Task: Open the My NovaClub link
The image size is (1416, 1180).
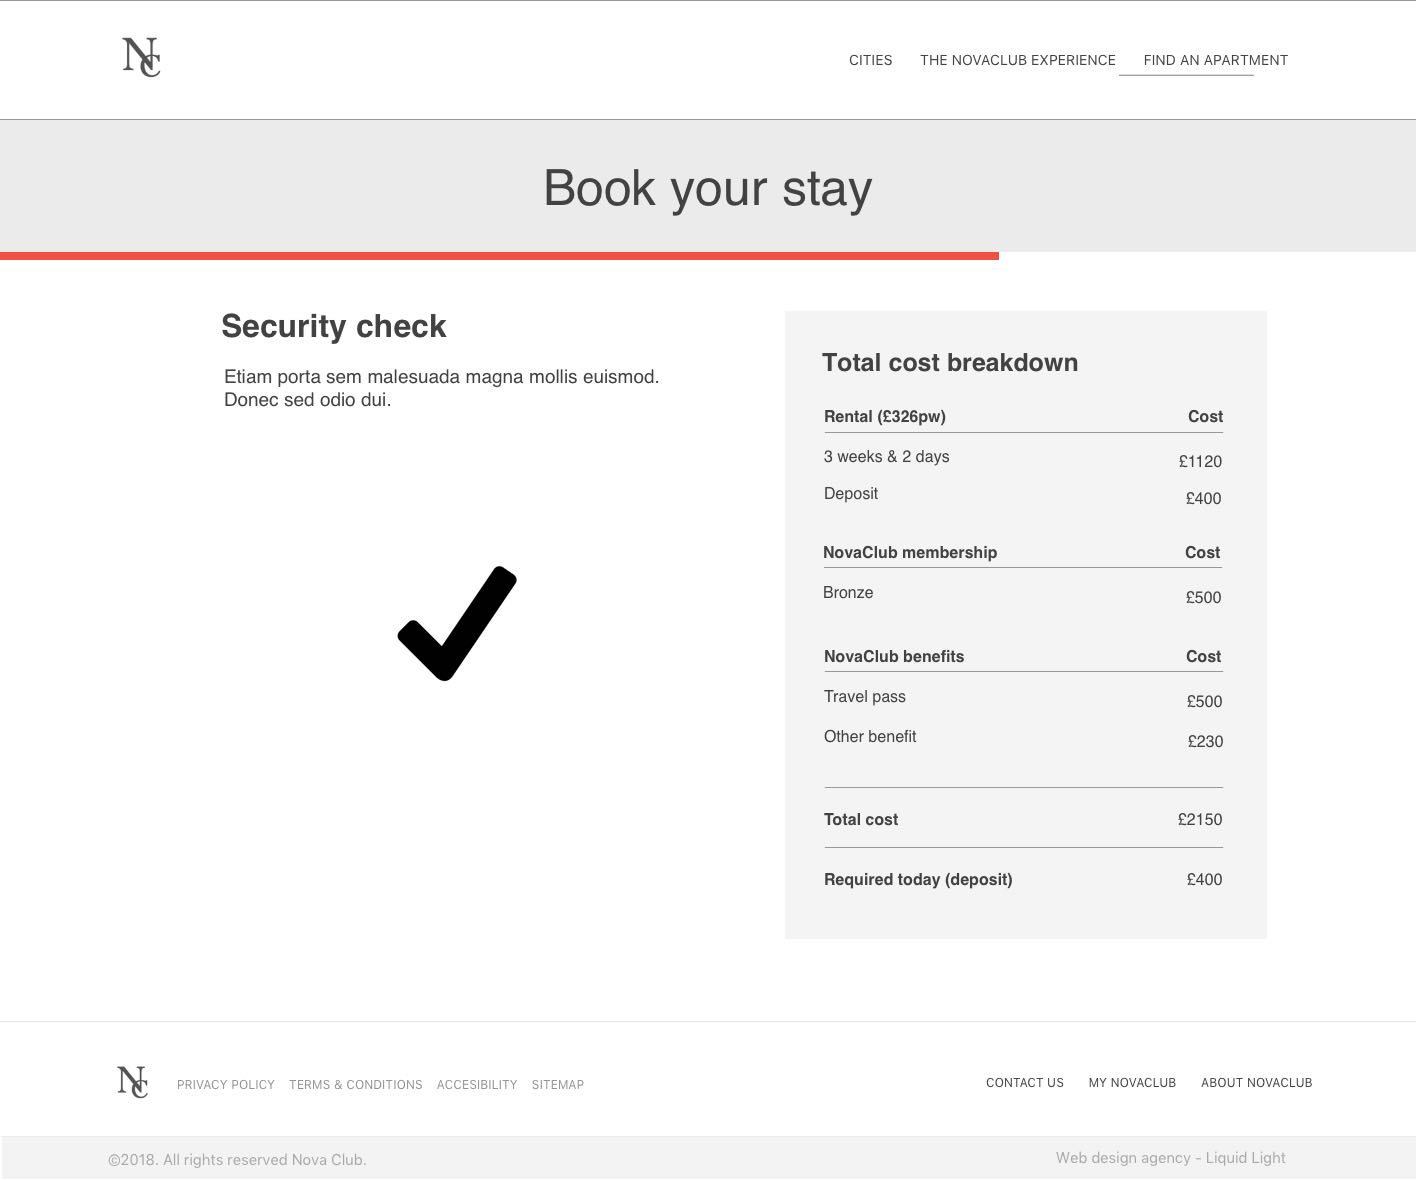Action: (1132, 1083)
